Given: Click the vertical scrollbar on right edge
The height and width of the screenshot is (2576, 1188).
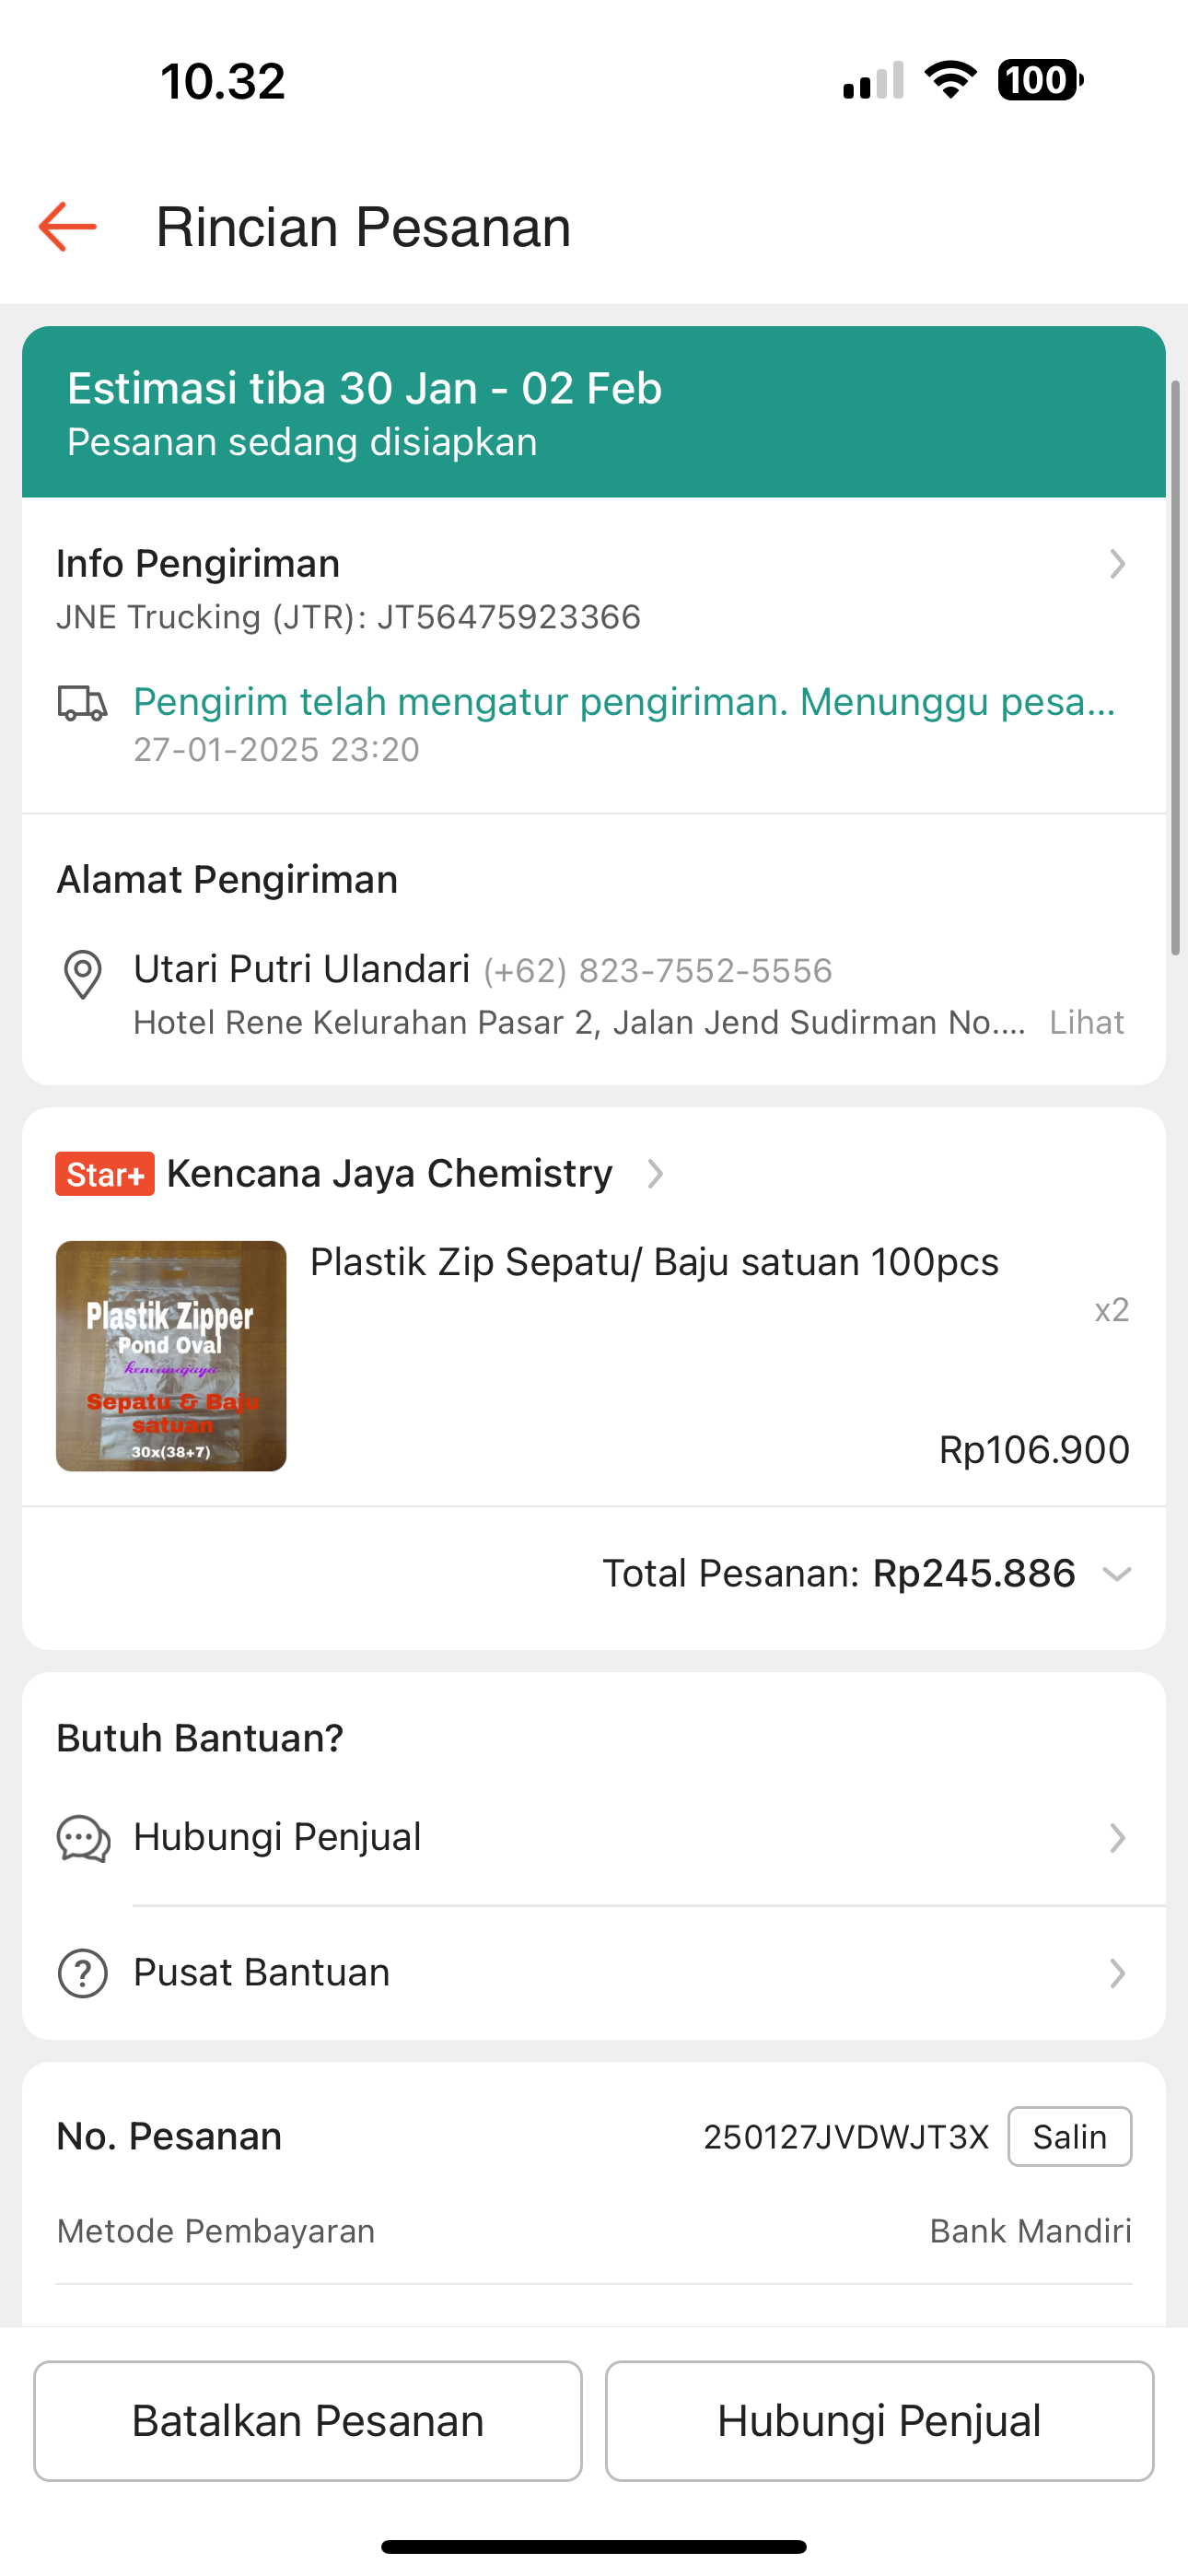Looking at the screenshot, I should (x=1176, y=668).
